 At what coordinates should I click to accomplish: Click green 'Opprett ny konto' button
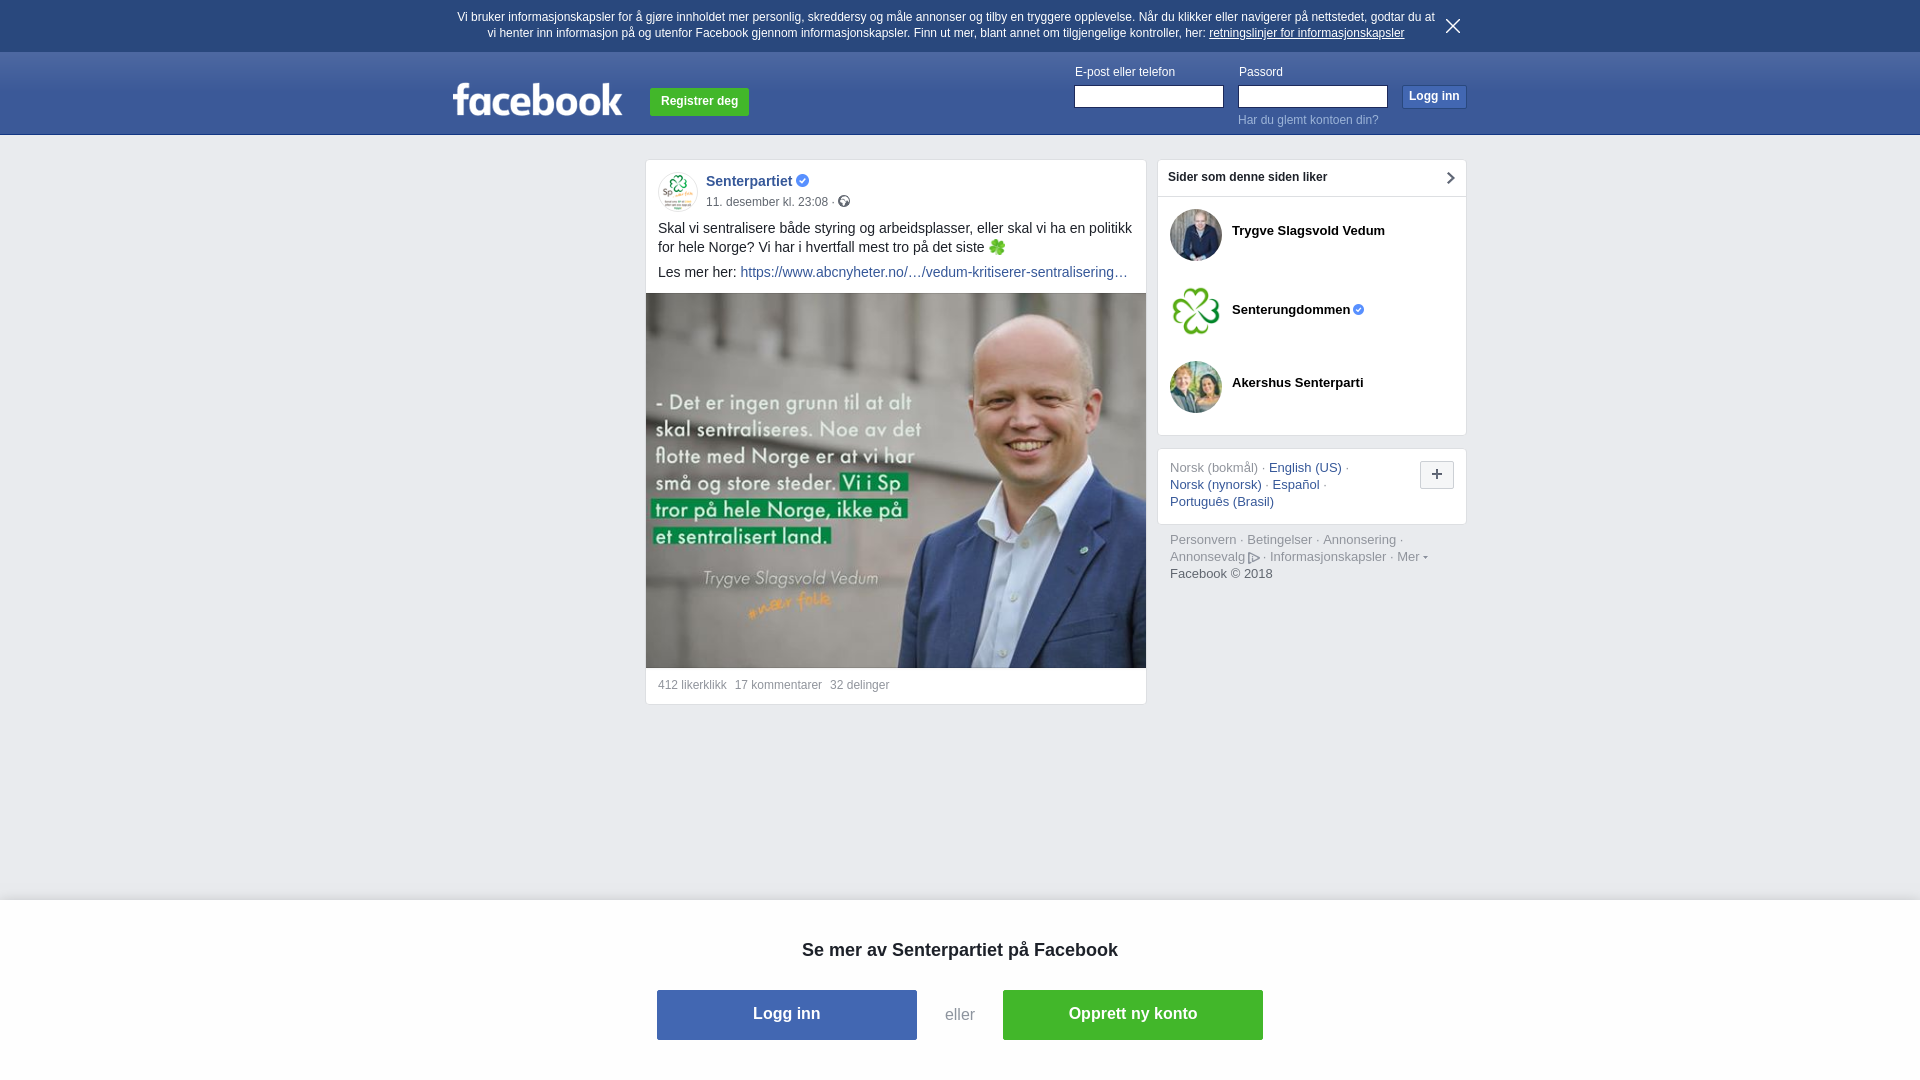coord(1133,1015)
